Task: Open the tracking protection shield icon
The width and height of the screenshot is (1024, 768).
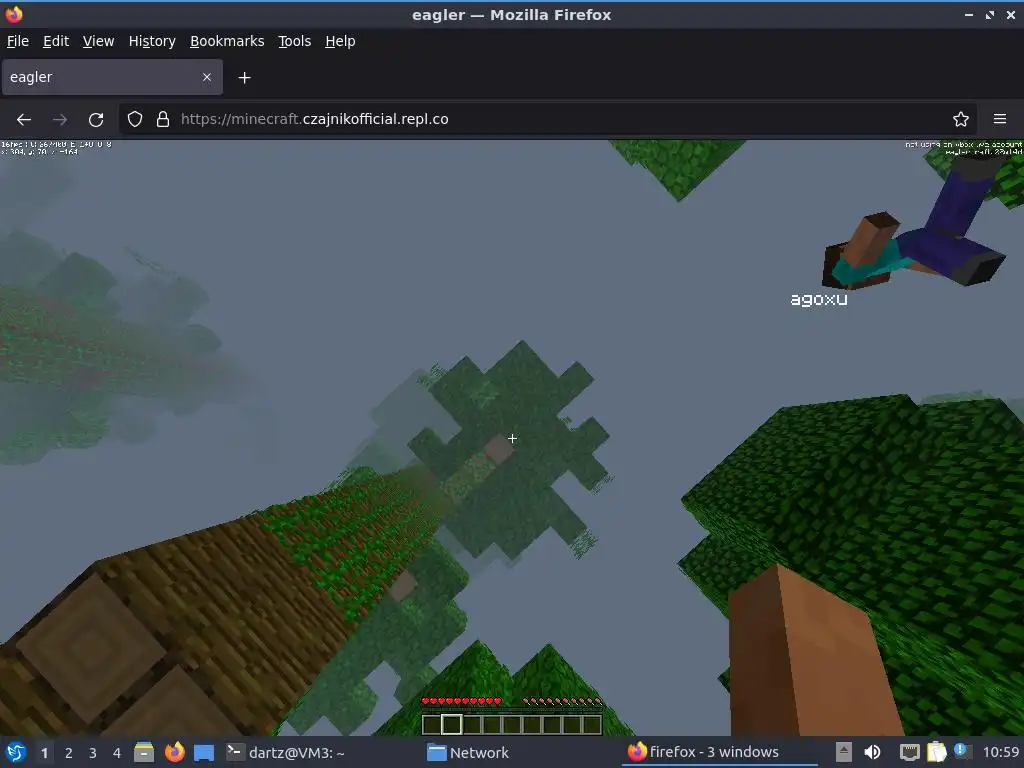Action: (135, 119)
